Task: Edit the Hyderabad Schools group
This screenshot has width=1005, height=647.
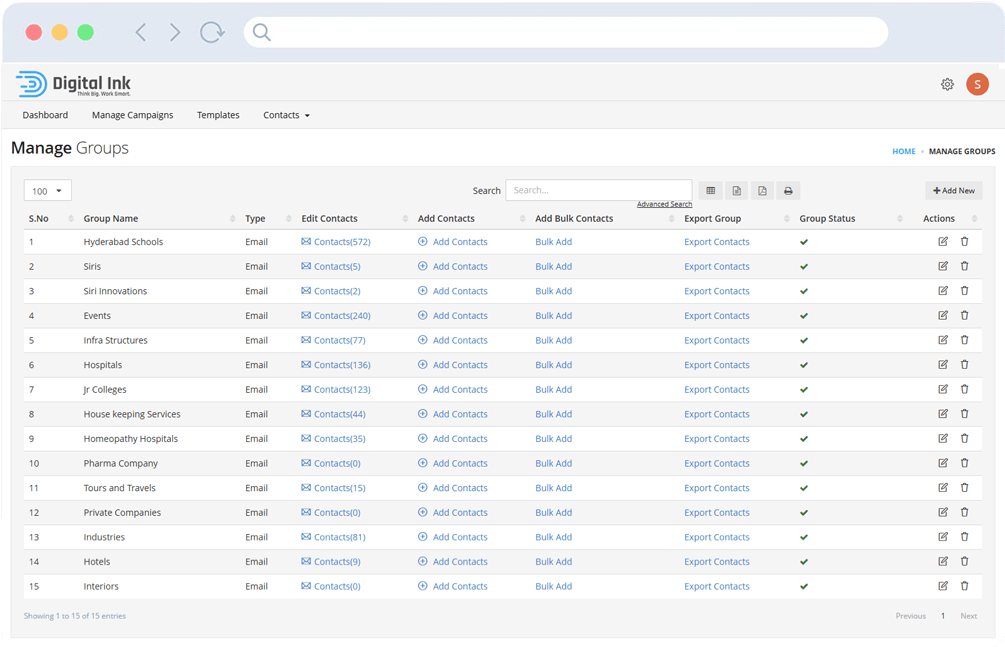Action: click(x=943, y=242)
